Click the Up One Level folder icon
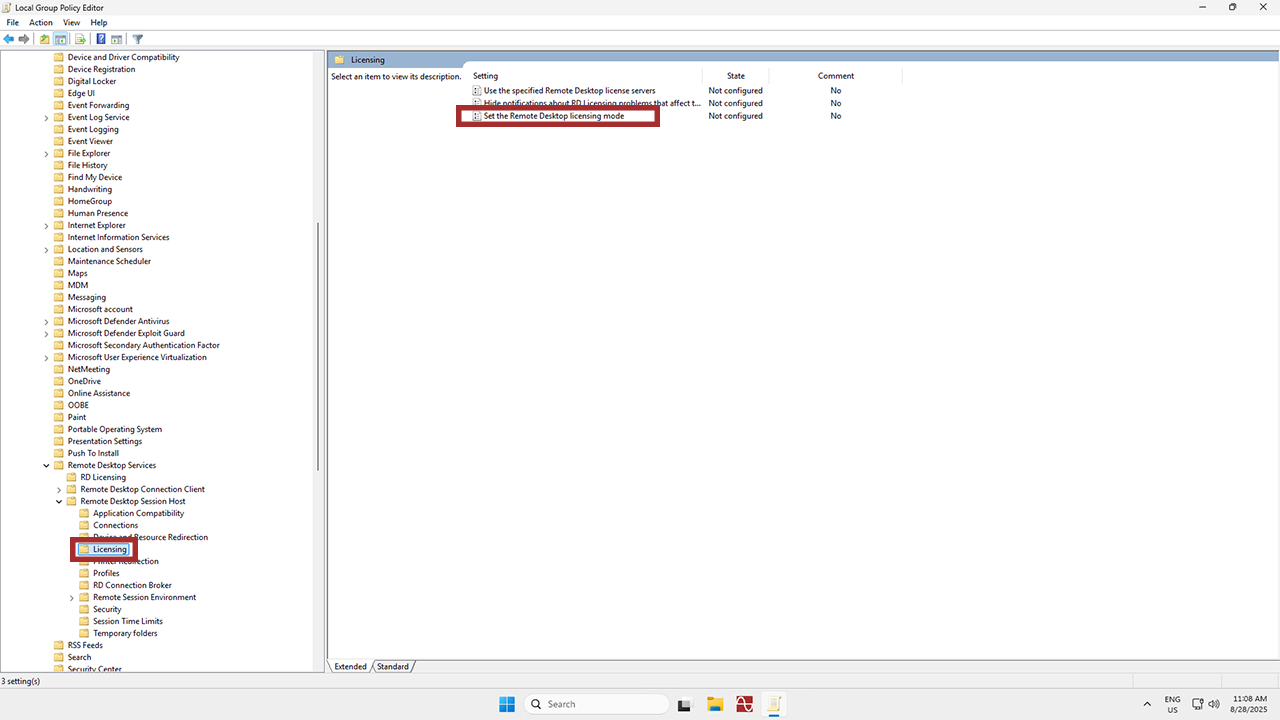Image resolution: width=1280 pixels, height=720 pixels. [44, 39]
